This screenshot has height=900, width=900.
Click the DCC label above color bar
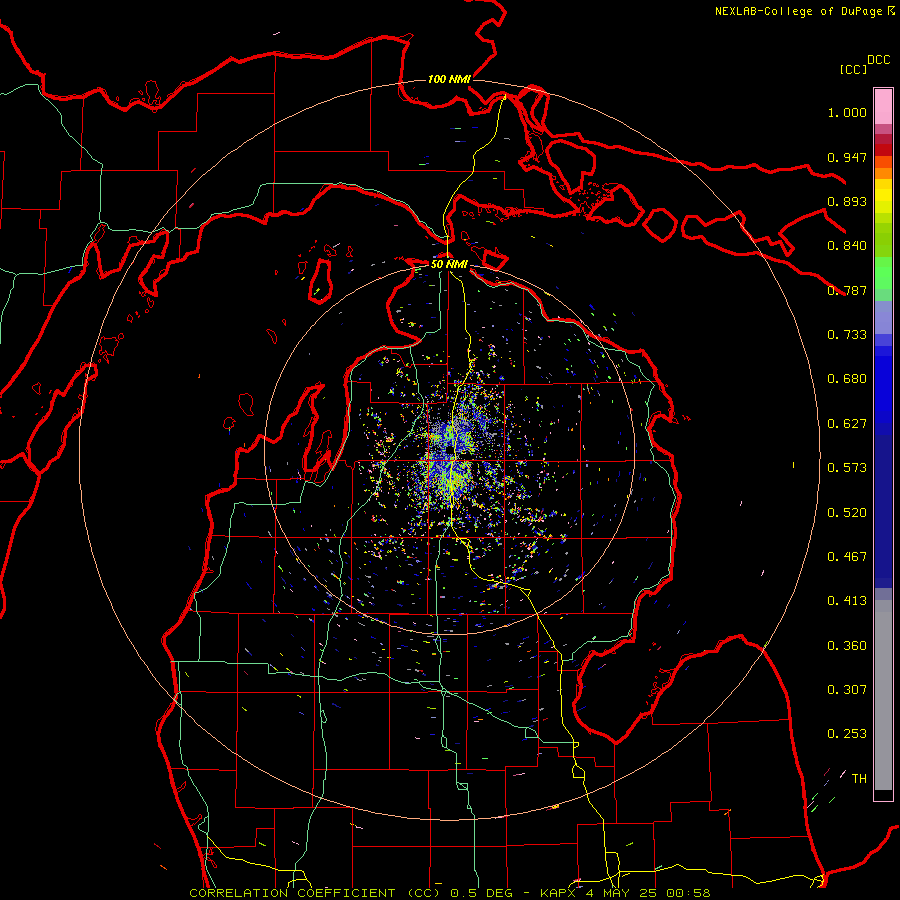(879, 60)
